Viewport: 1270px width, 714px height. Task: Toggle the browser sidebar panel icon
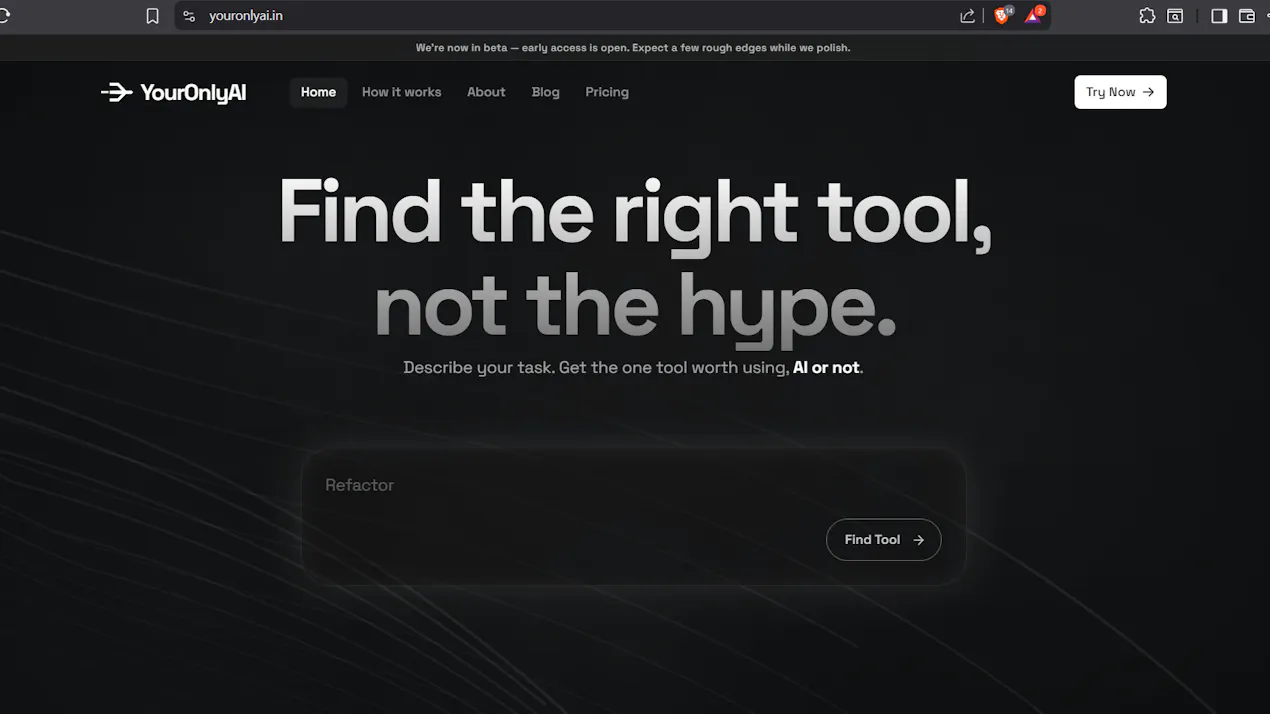(1219, 16)
